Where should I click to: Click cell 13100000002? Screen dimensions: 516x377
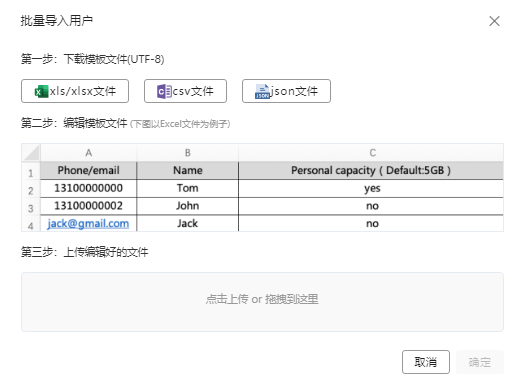click(88, 206)
